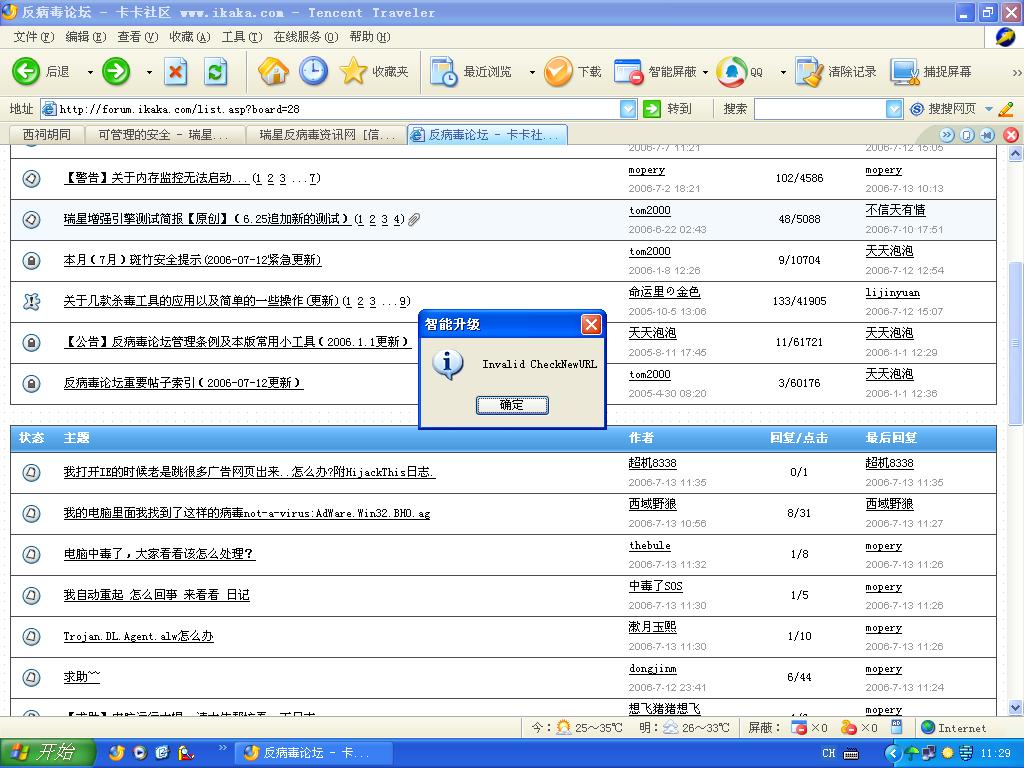Close the 智能升级 dialog with X

(x=592, y=324)
